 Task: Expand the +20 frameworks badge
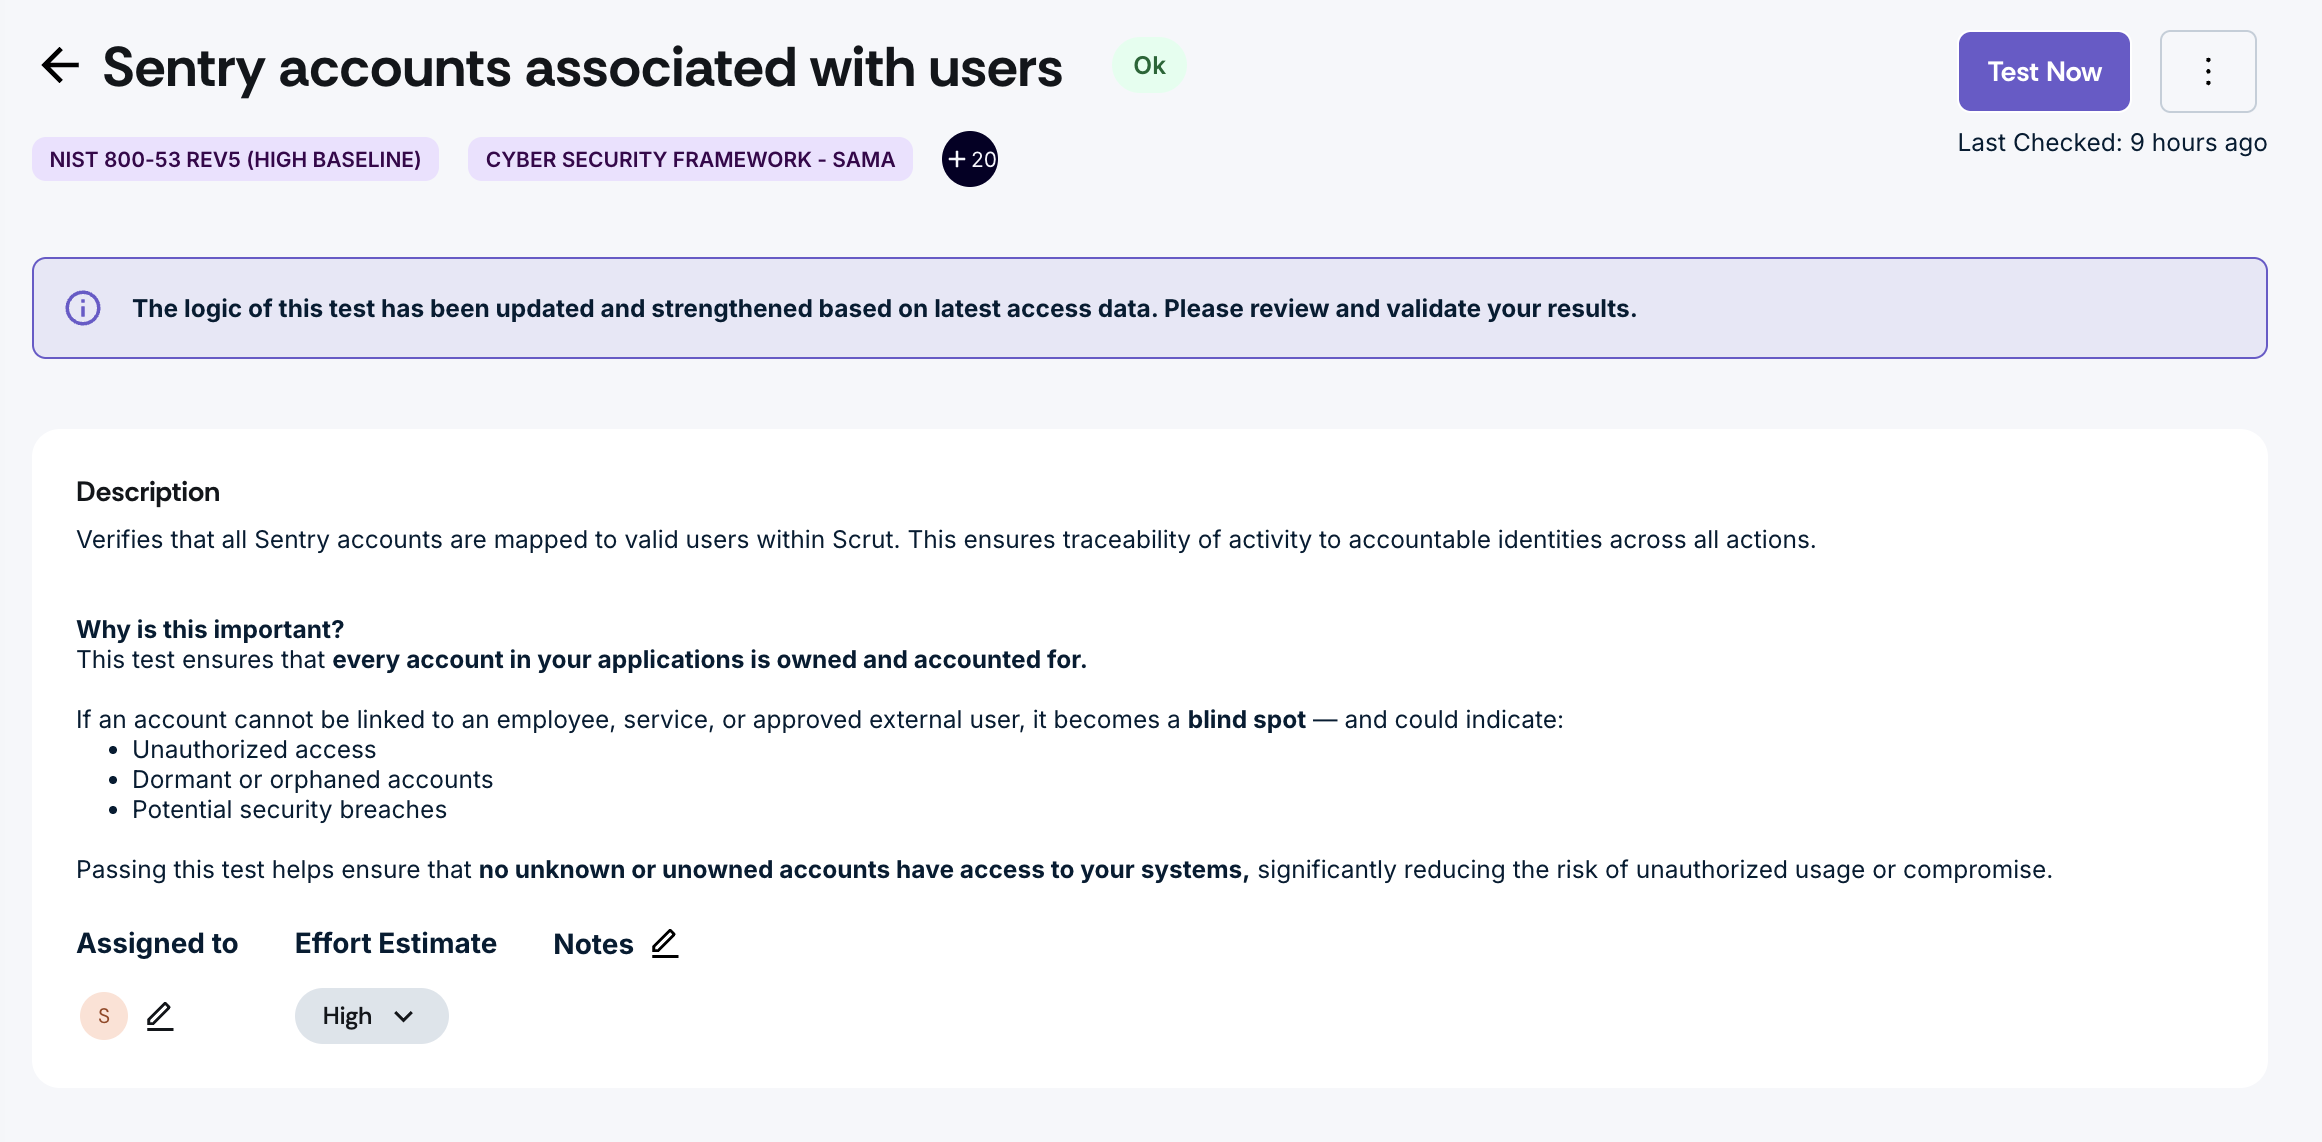click(x=970, y=159)
